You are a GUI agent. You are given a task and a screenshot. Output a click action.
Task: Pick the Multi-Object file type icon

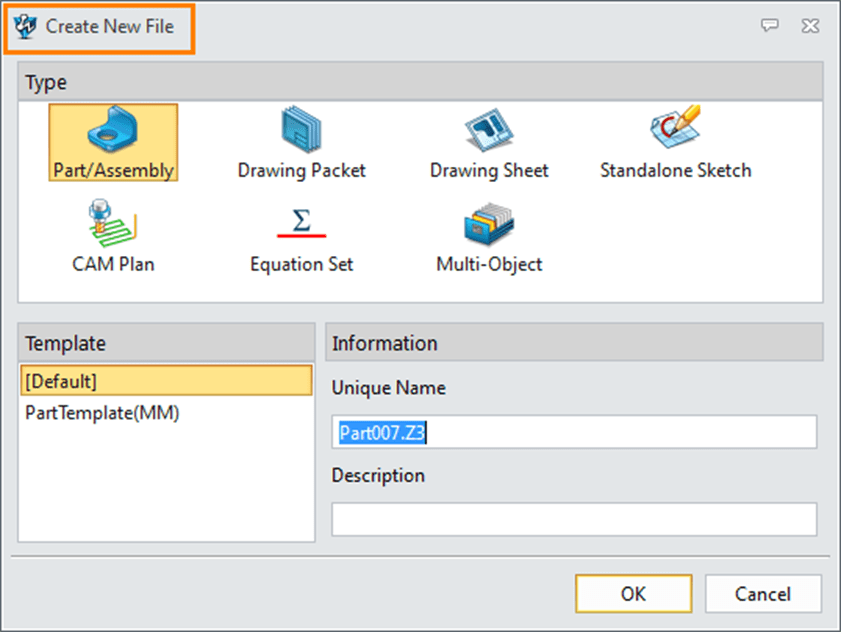[x=489, y=224]
